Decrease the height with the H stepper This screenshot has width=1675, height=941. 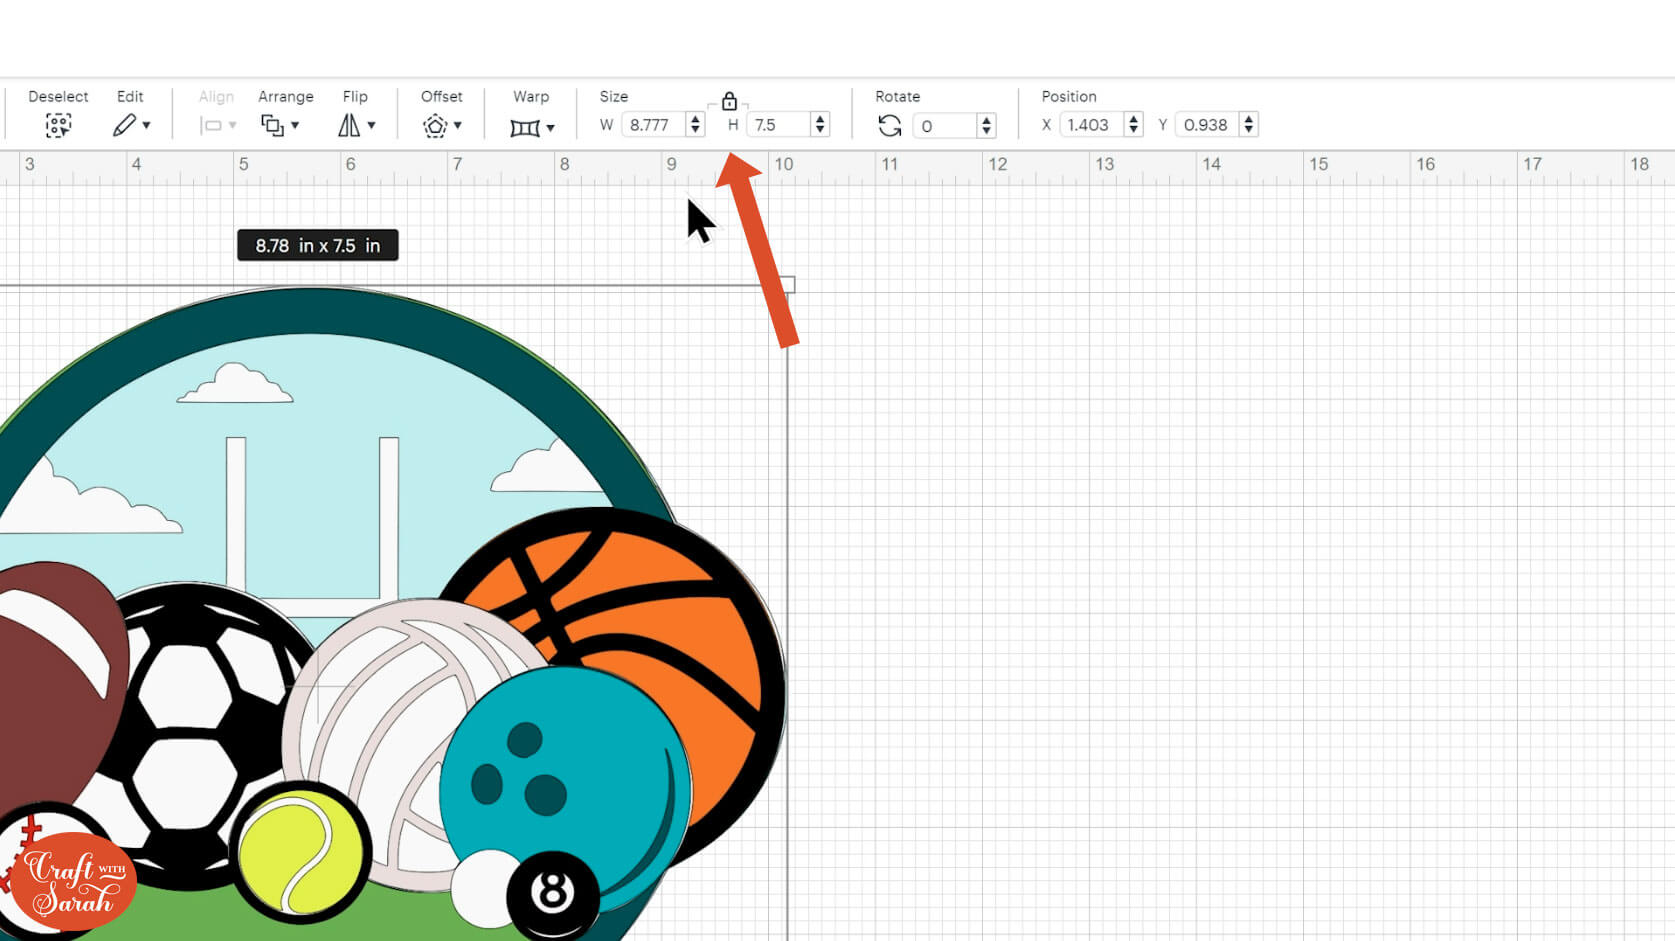(820, 130)
